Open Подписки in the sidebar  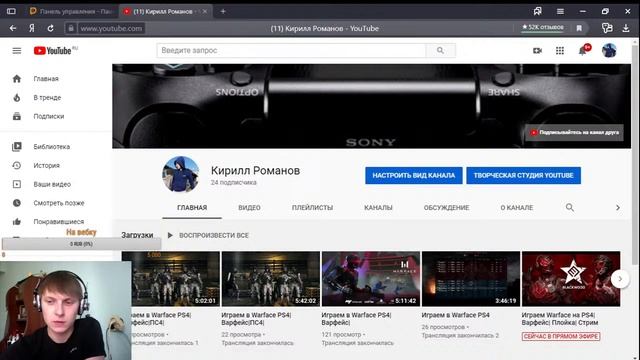[49, 116]
